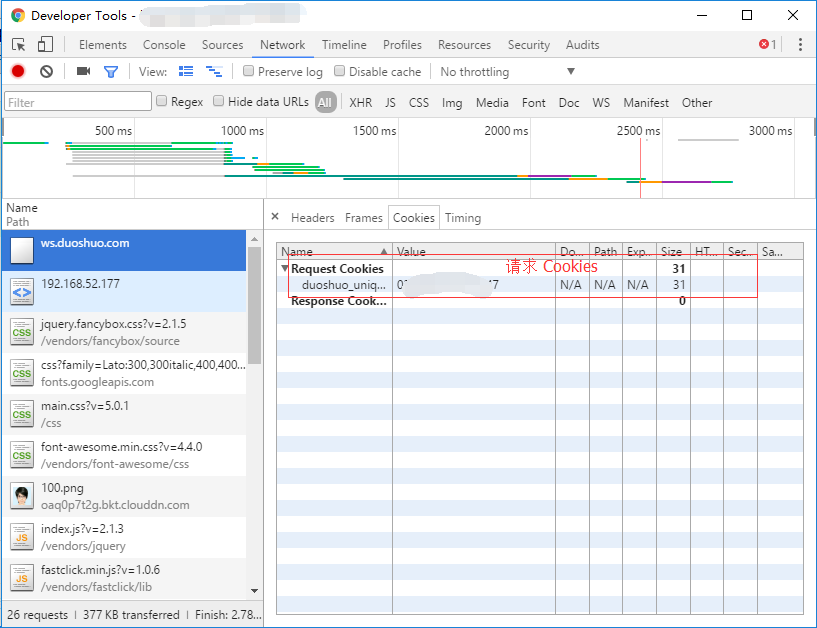Open the DevTools three-dot menu
Viewport: 817px width, 628px height.
click(x=800, y=45)
